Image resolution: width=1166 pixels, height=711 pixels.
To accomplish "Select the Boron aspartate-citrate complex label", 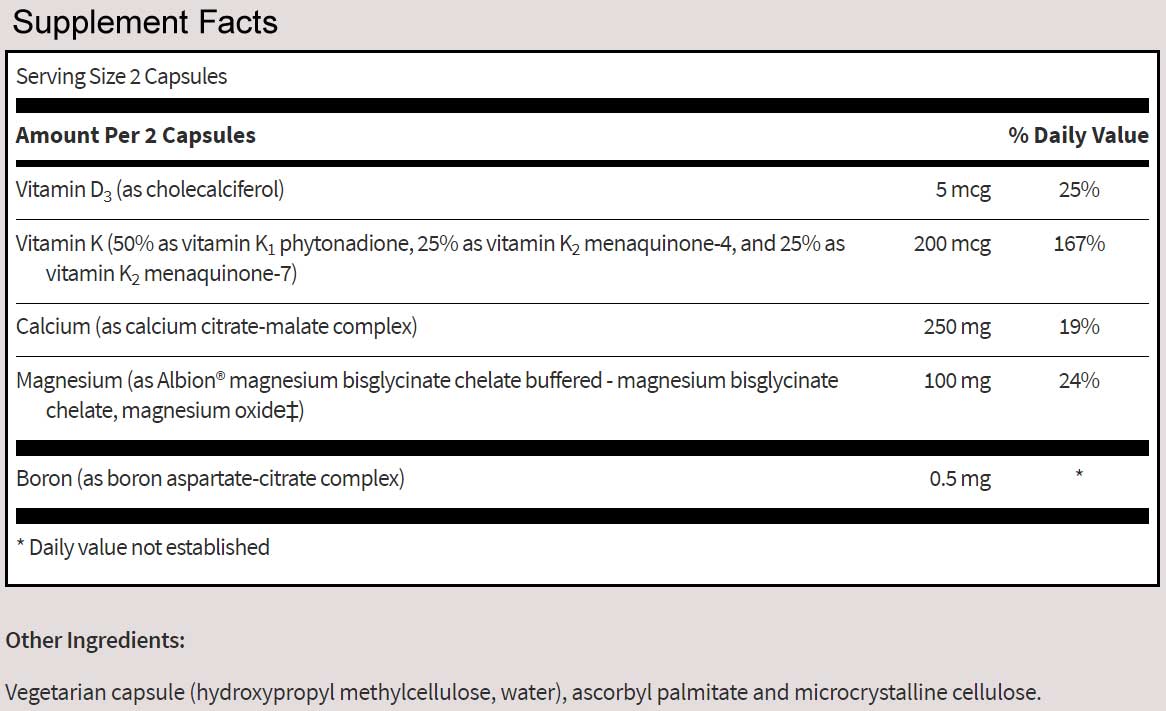I will (210, 479).
